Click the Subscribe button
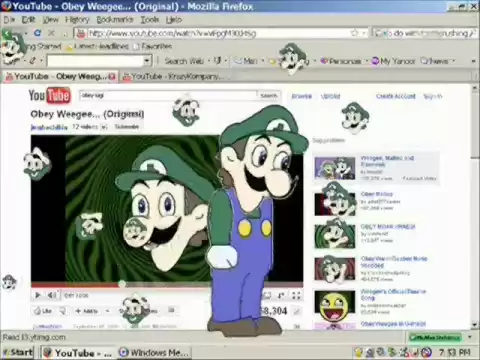Viewport: 480px width, 360px height. click(x=127, y=127)
